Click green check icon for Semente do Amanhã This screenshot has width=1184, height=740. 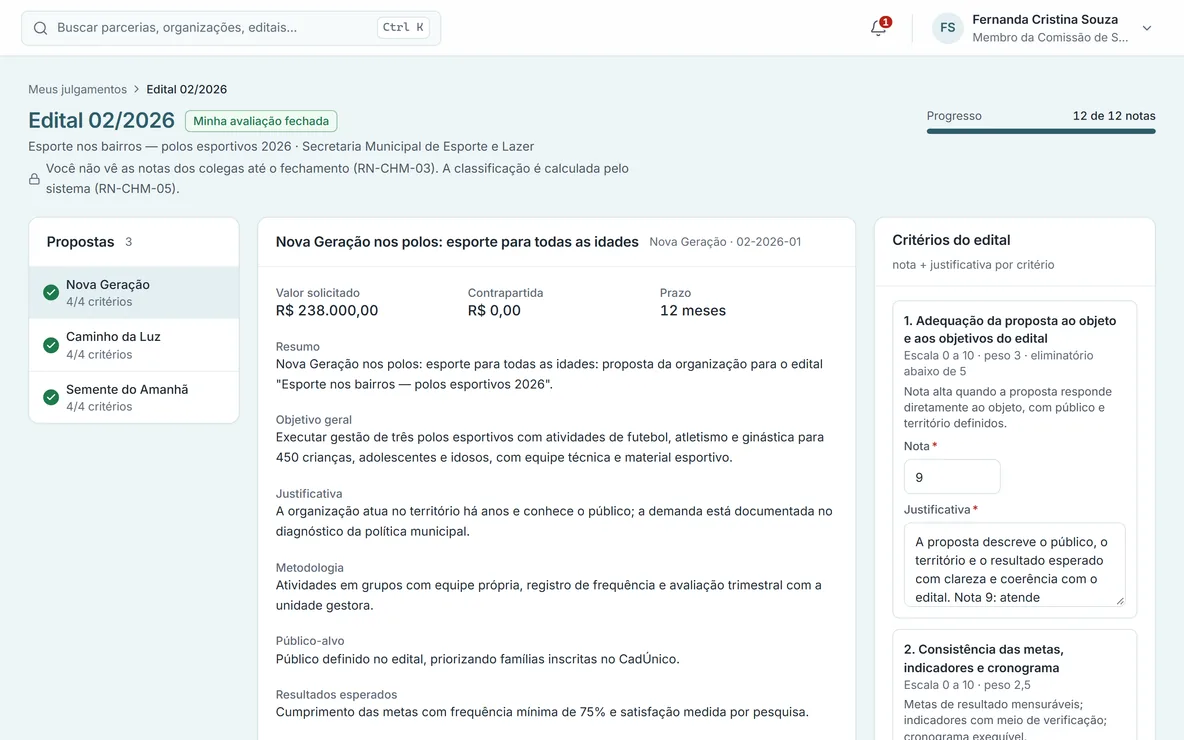(51, 397)
